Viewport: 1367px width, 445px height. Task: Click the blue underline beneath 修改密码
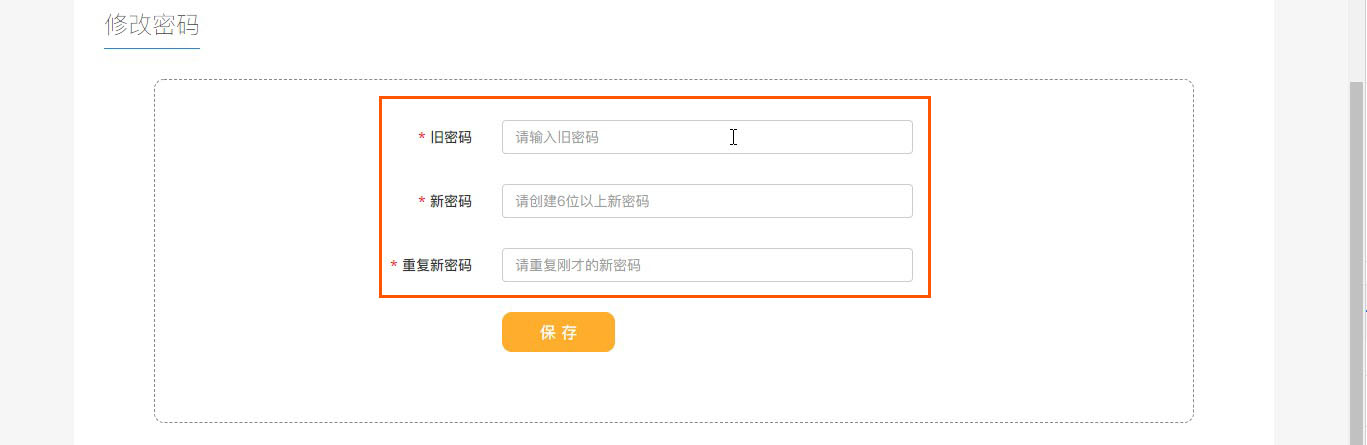[x=152, y=48]
